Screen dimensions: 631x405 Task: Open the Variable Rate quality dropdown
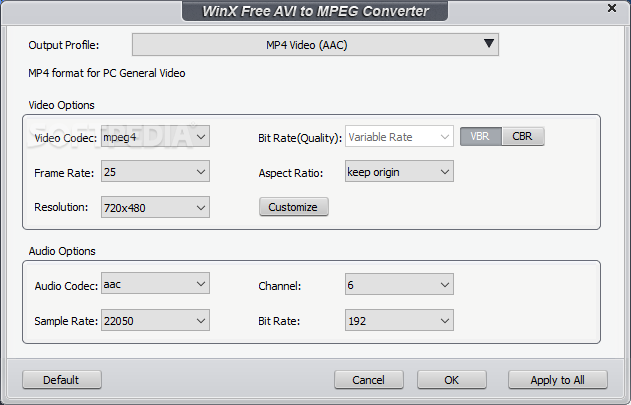399,137
